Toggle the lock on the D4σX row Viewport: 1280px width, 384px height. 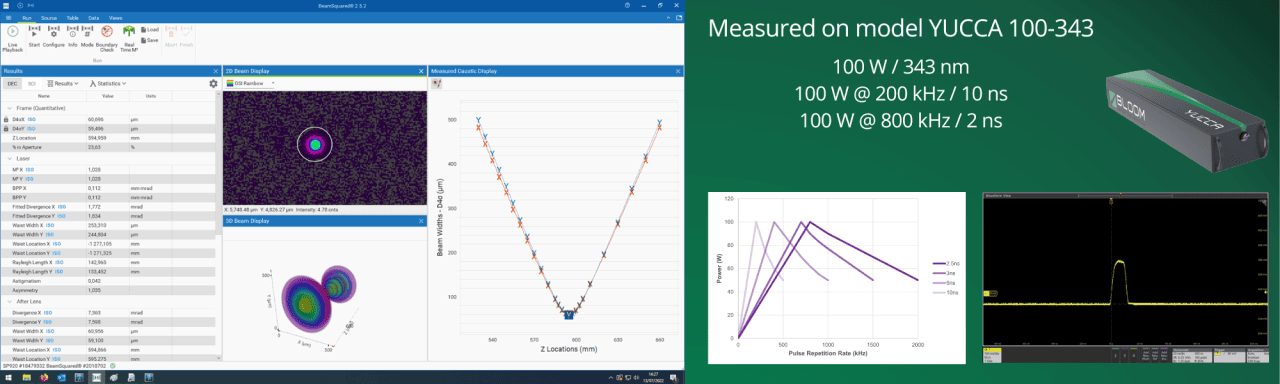pyautogui.click(x=6, y=119)
